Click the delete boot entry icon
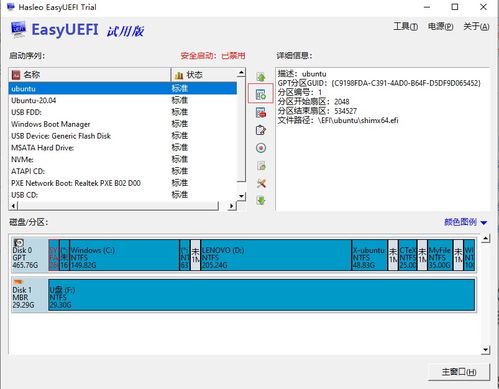This screenshot has width=499, height=389. (x=261, y=113)
